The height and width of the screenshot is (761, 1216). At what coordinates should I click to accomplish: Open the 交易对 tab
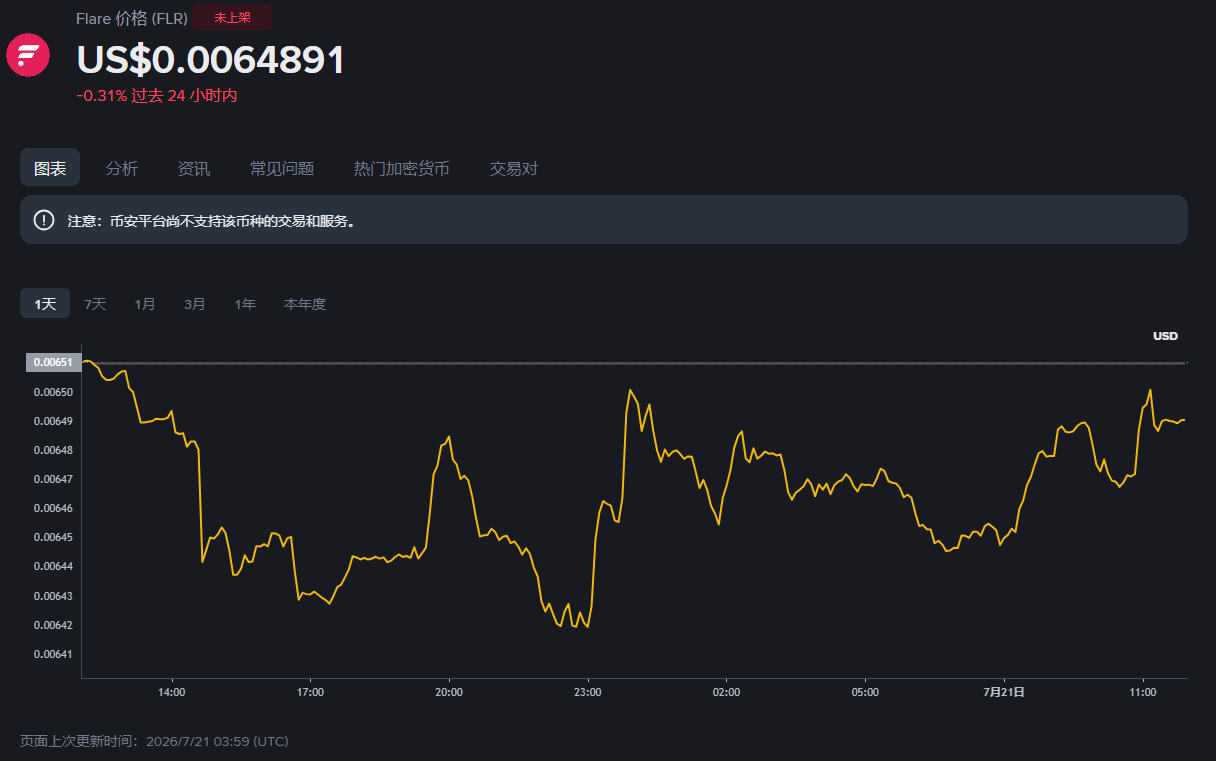pyautogui.click(x=514, y=168)
